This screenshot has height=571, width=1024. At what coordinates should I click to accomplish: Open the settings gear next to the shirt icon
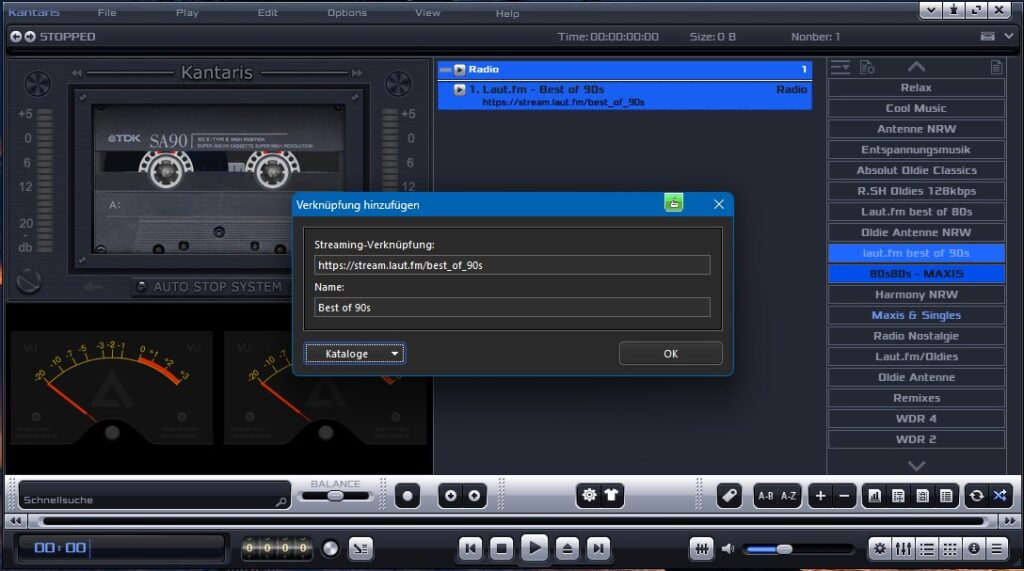click(x=589, y=495)
